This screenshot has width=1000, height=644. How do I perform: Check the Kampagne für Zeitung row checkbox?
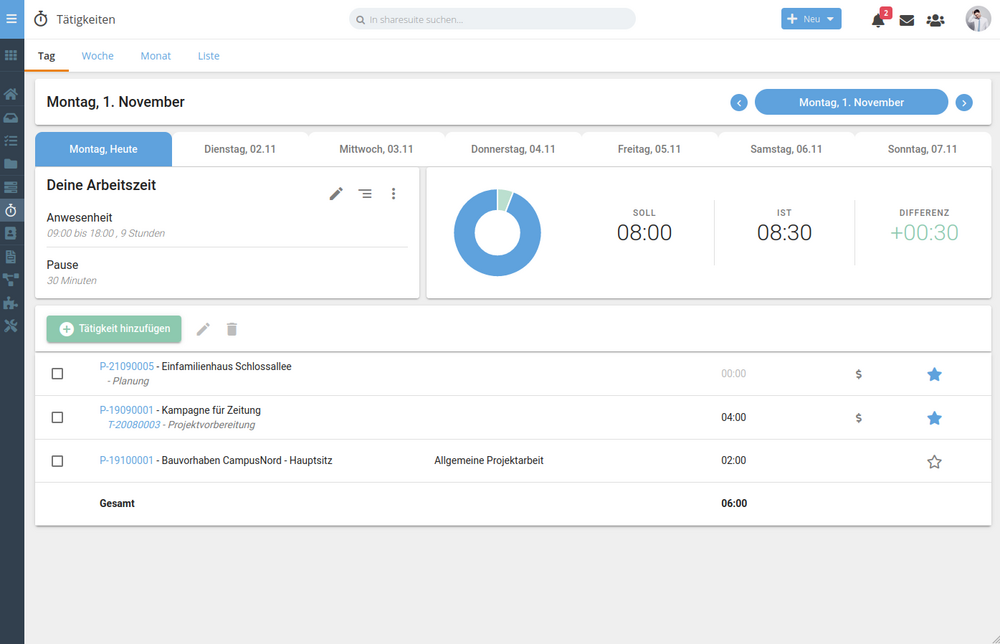(x=57, y=417)
